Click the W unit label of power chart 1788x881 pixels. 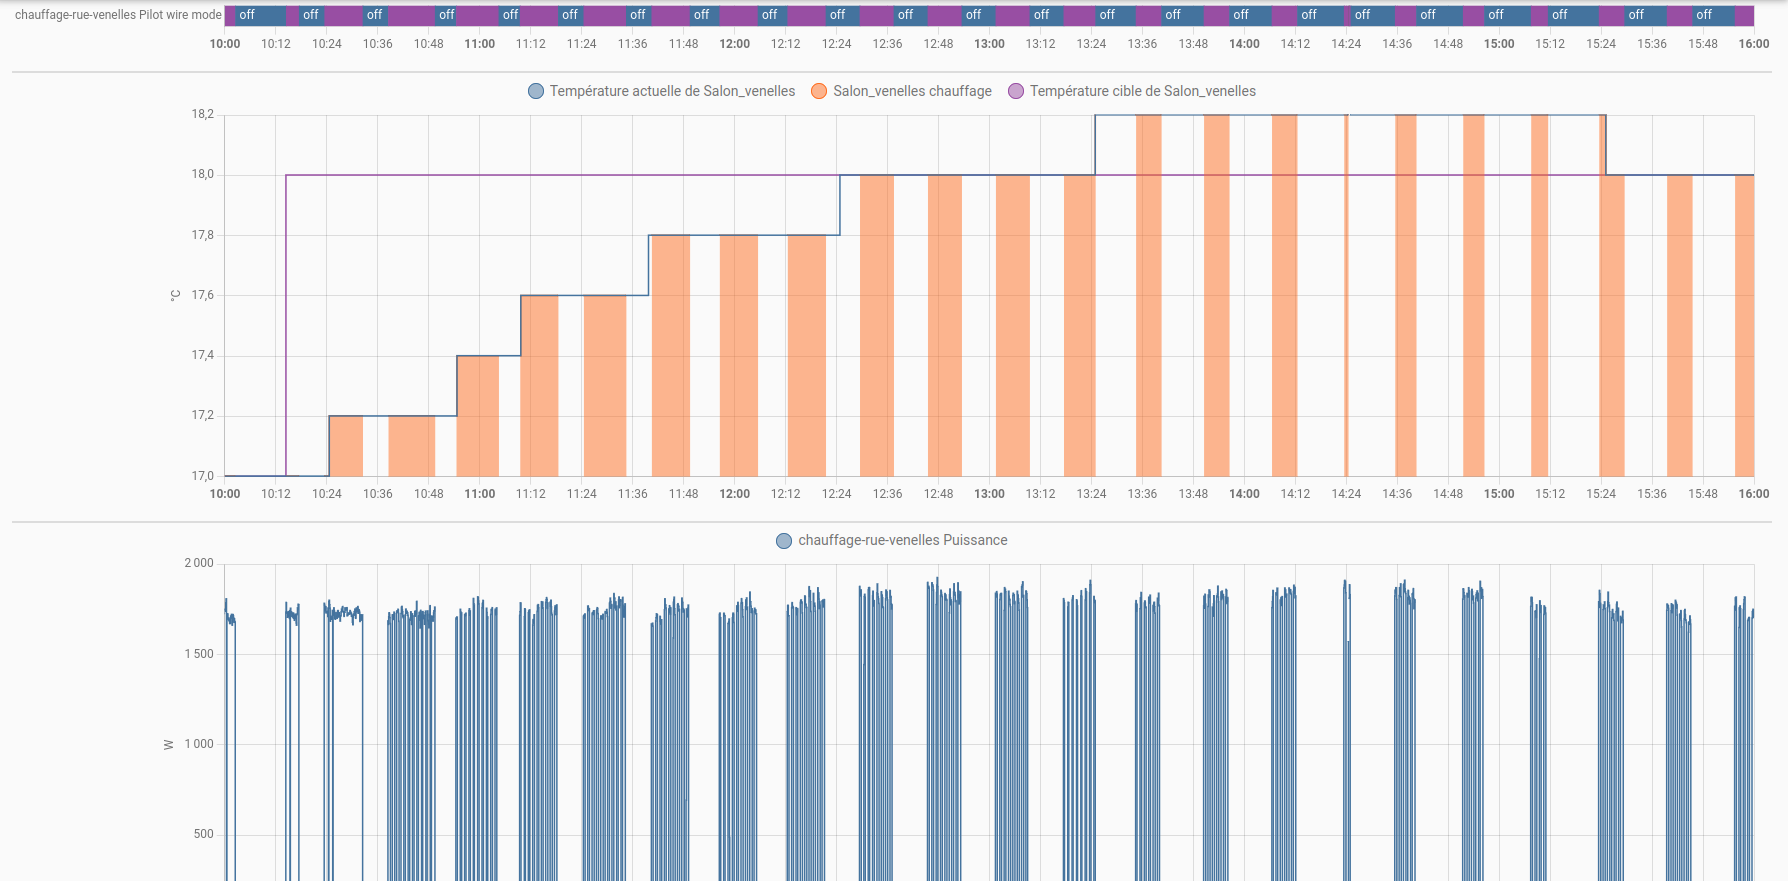[x=168, y=745]
